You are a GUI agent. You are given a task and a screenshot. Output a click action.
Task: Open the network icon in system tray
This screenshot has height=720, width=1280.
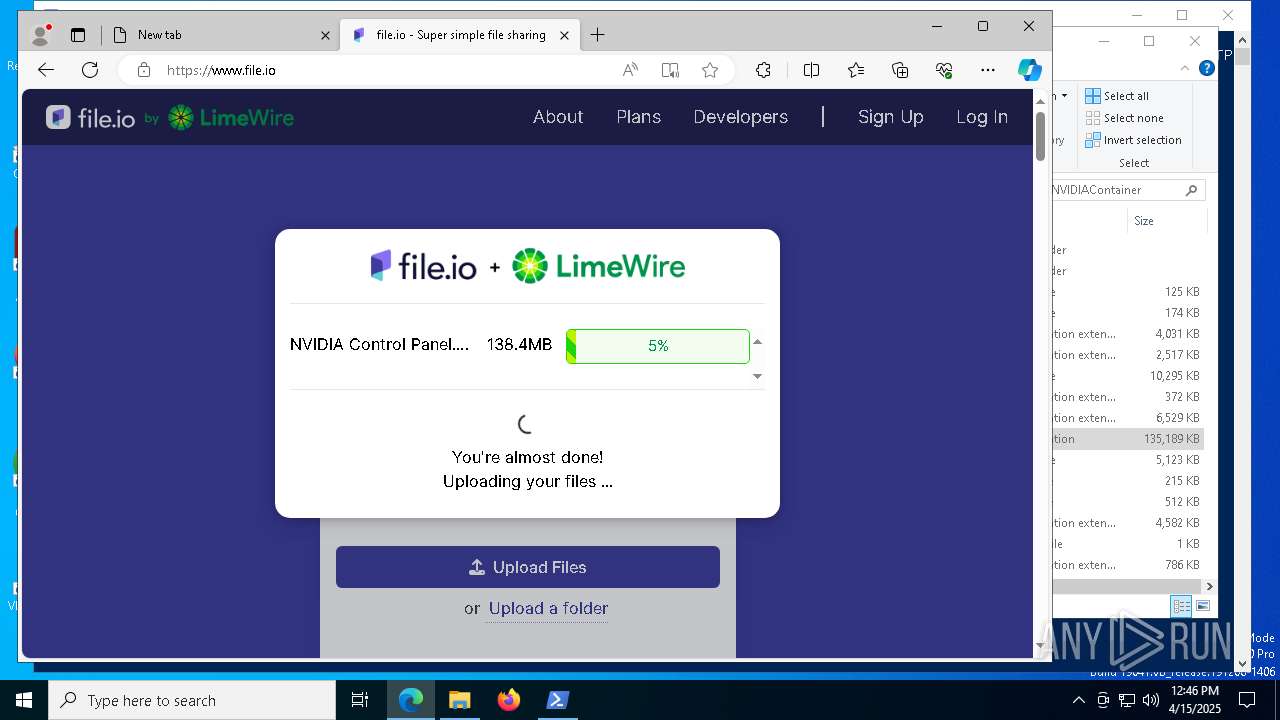(x=1127, y=700)
